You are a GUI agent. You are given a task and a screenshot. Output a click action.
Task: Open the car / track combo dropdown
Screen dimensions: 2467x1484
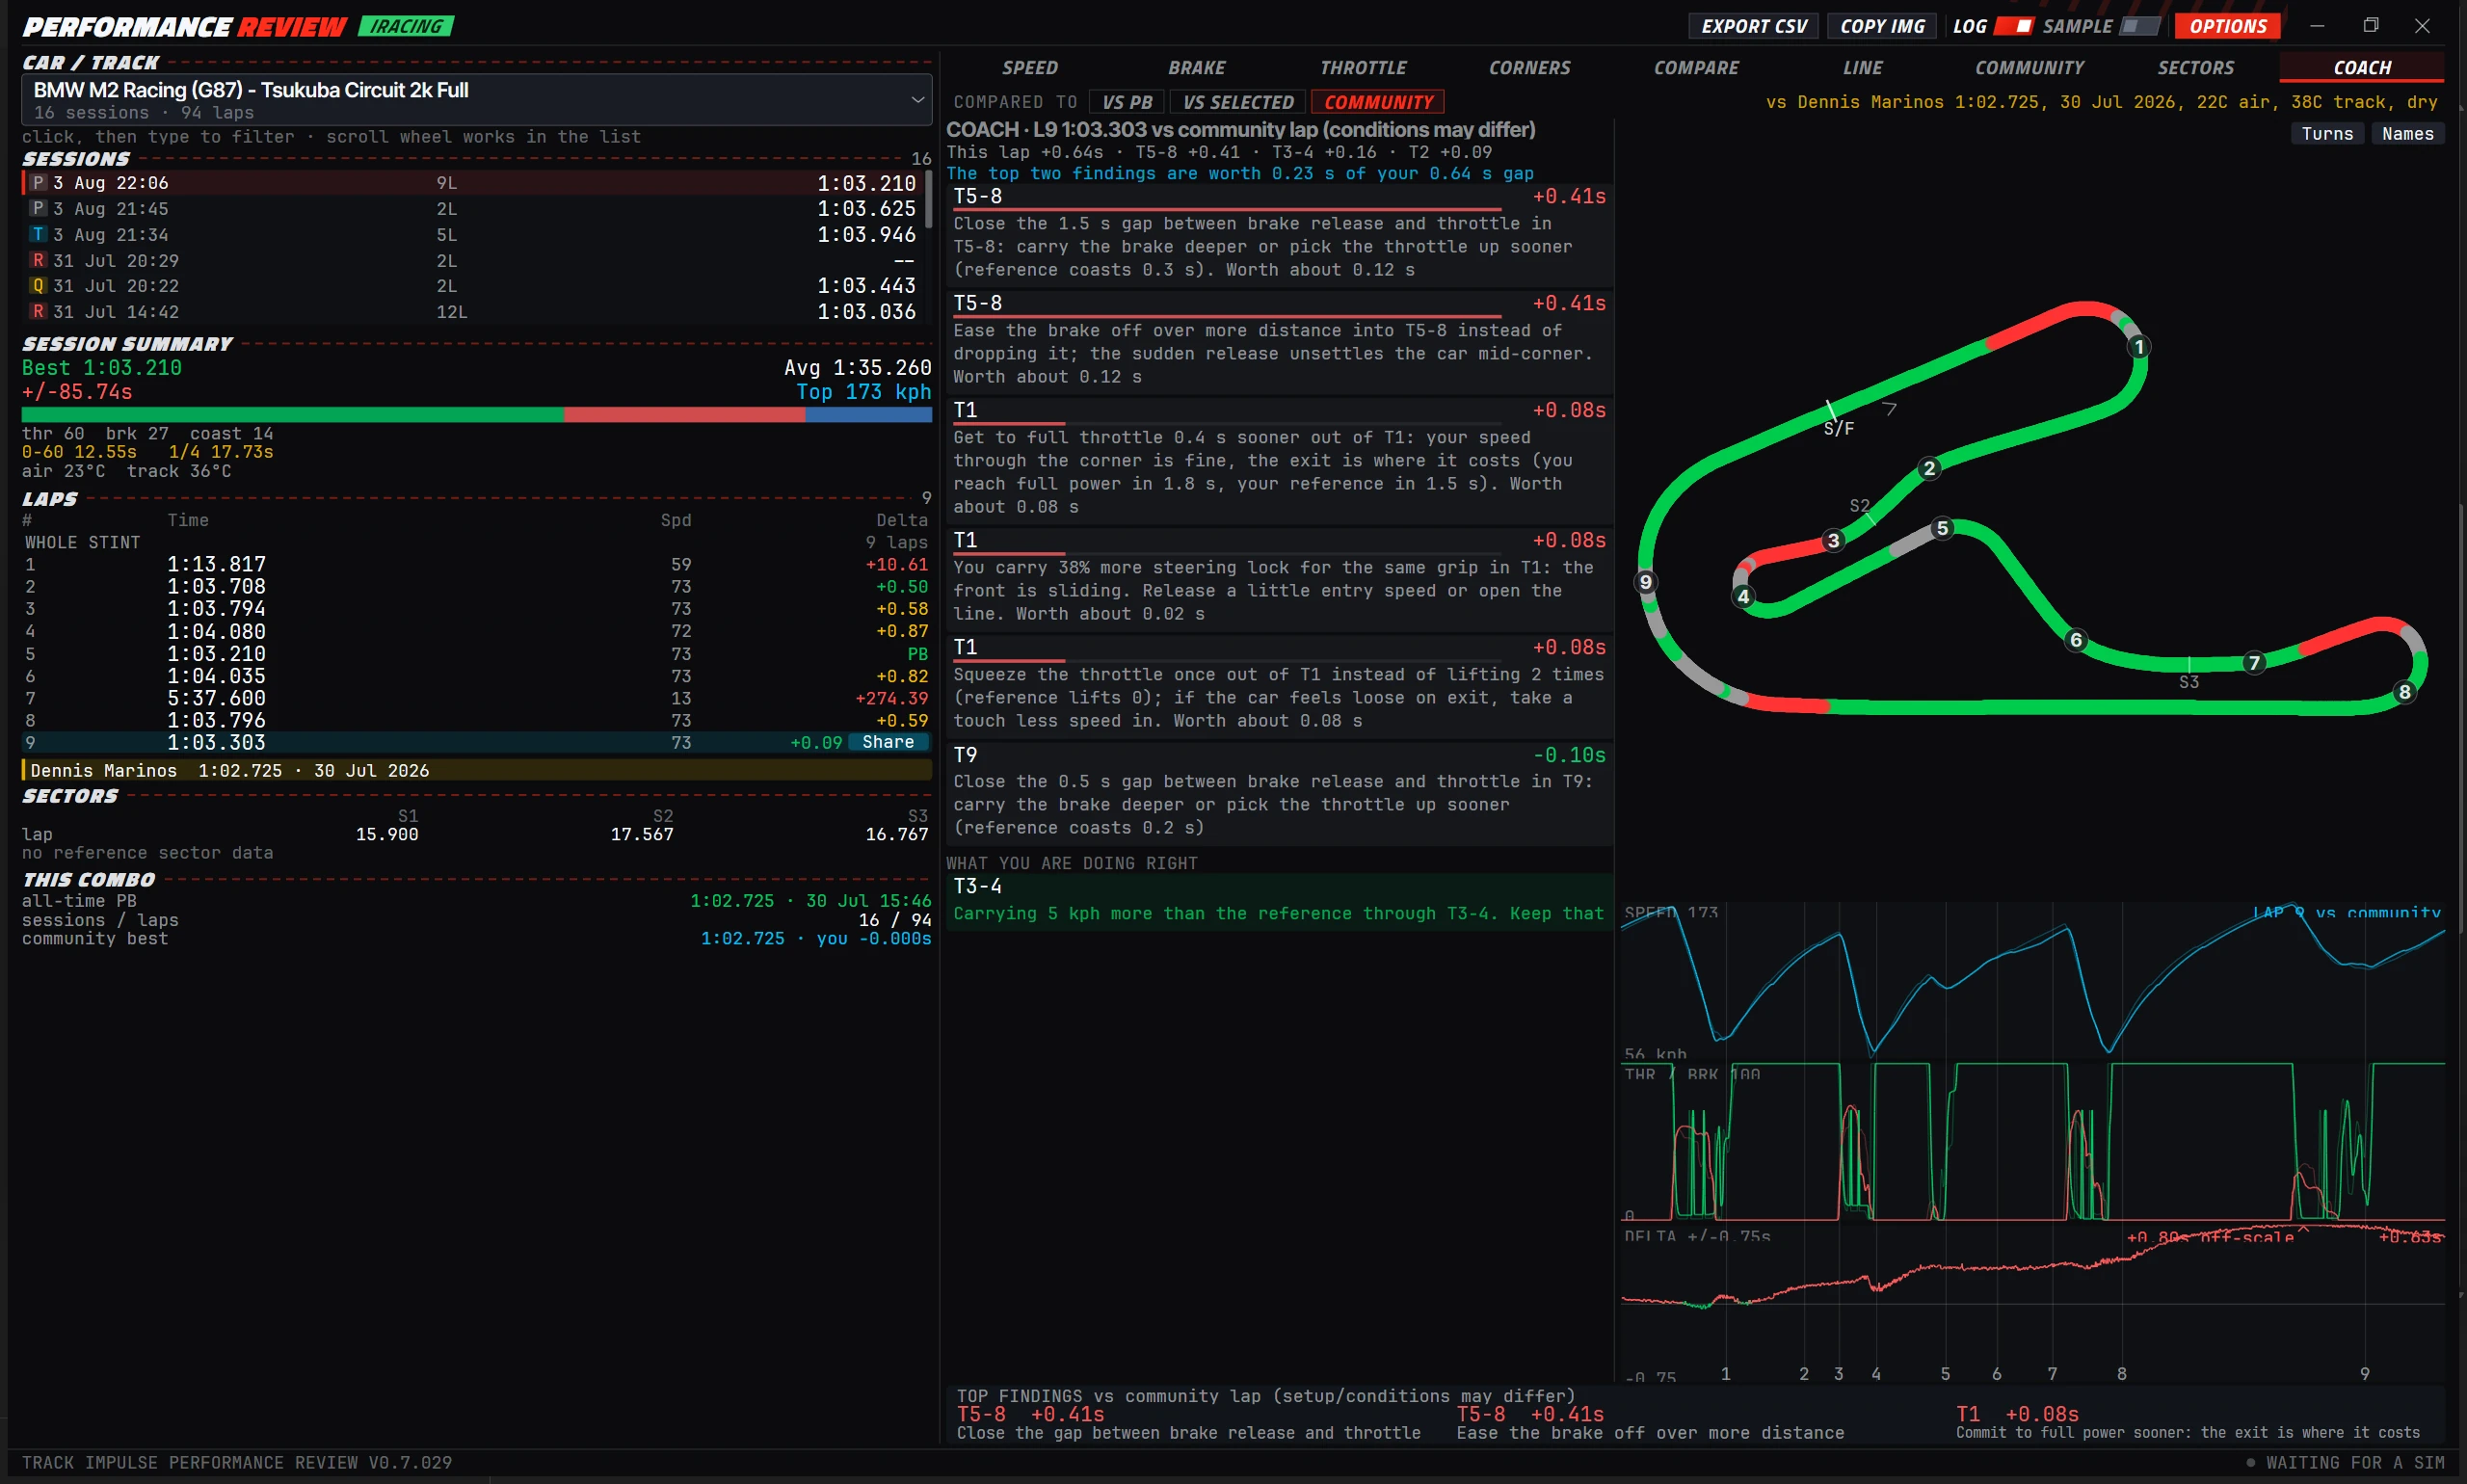(x=476, y=99)
